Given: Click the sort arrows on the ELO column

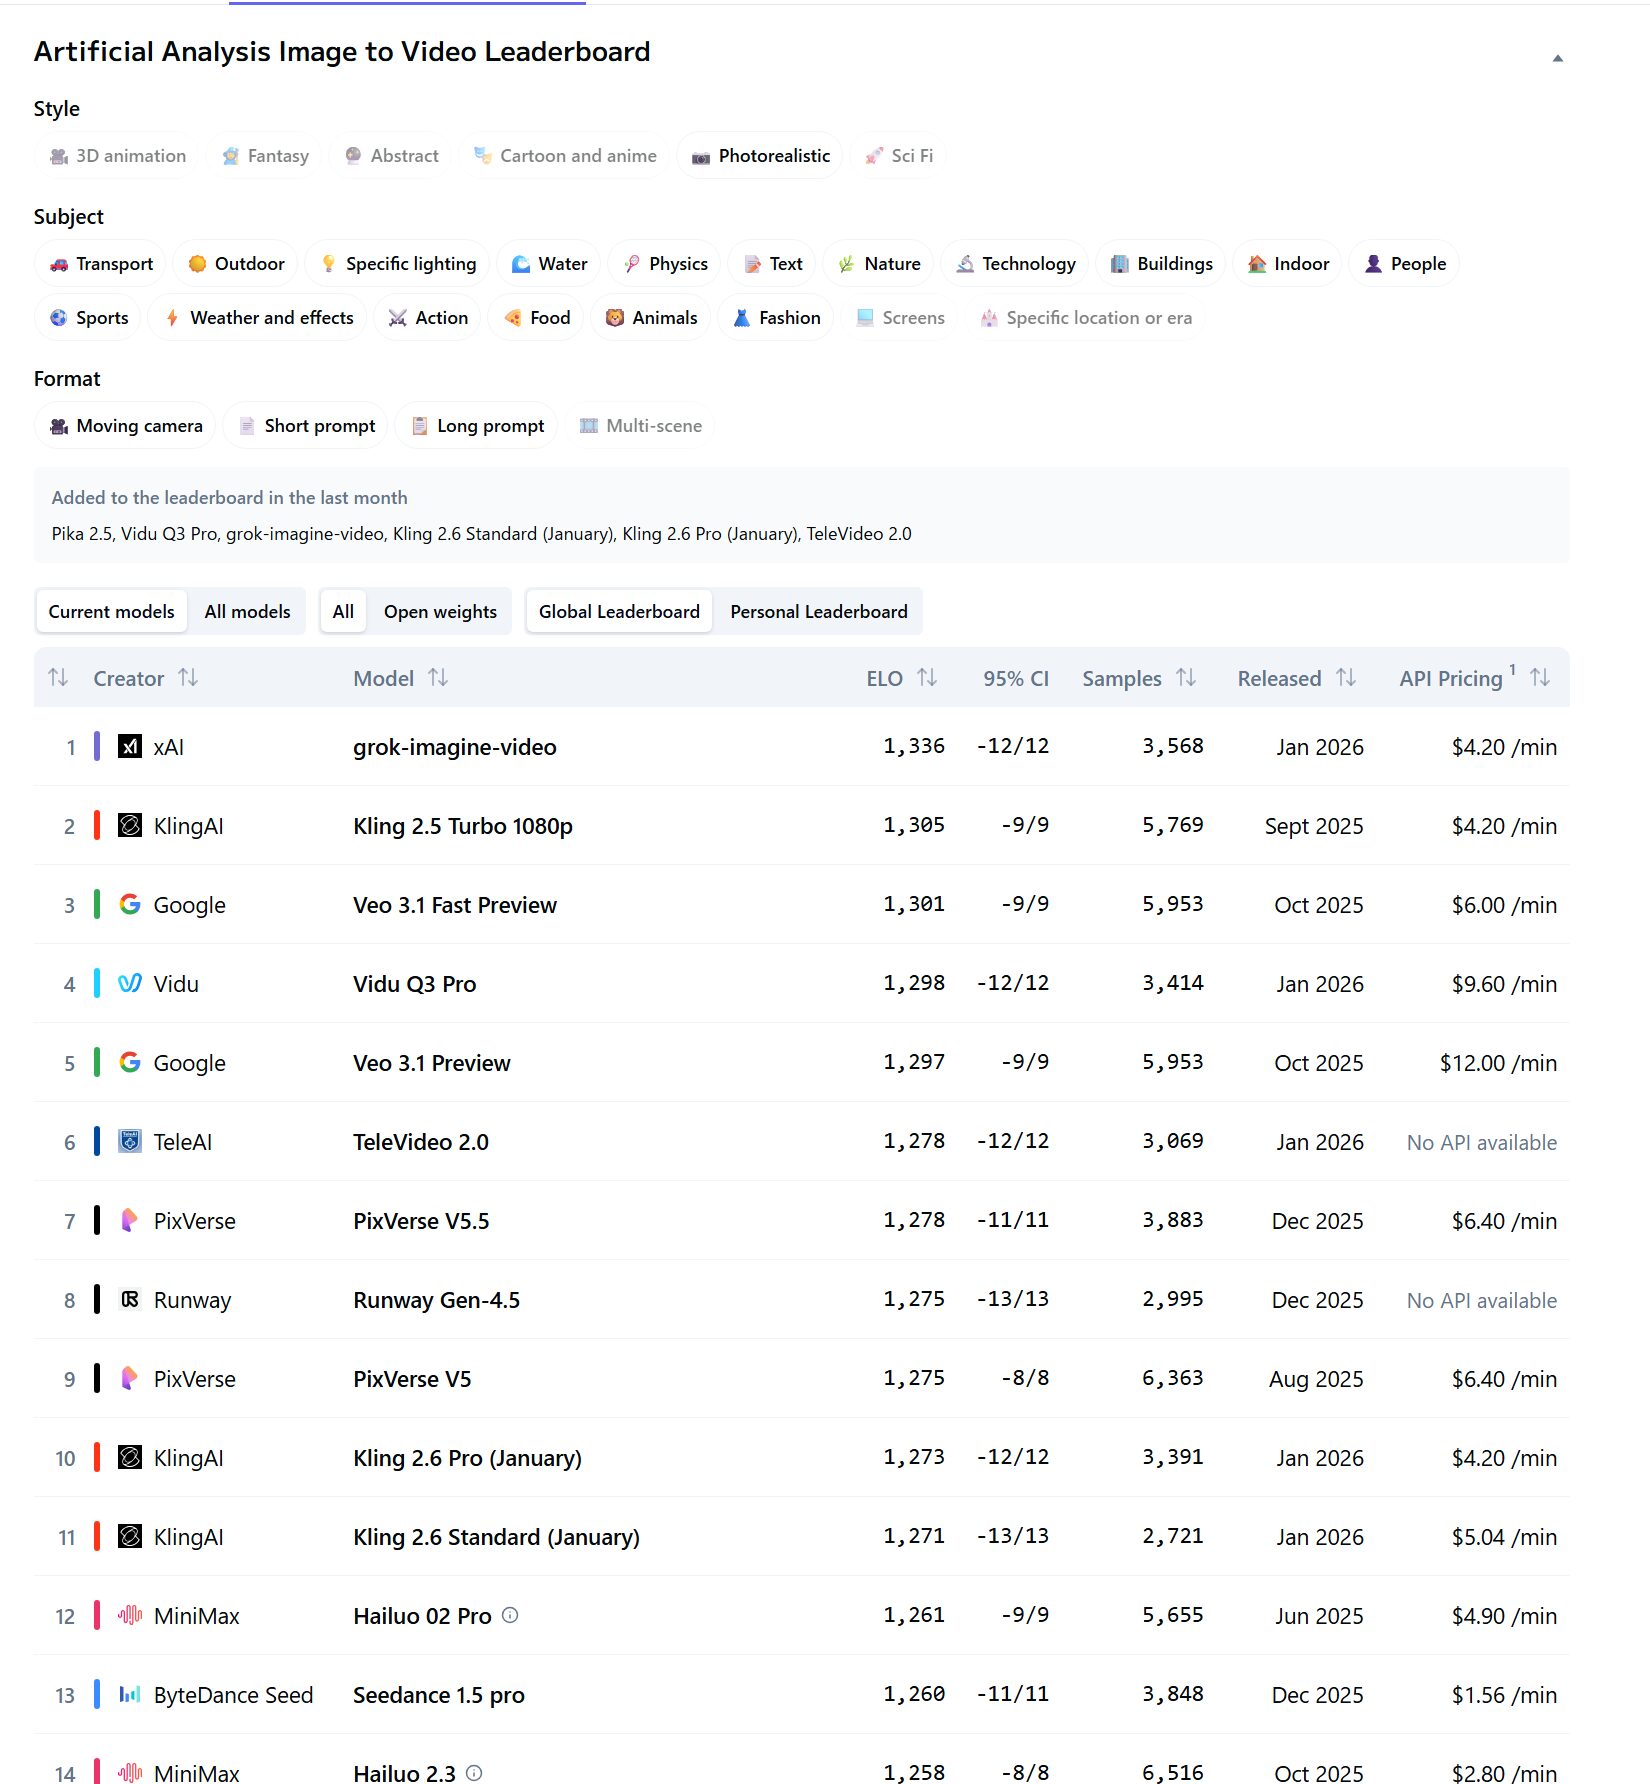Looking at the screenshot, I should click(929, 677).
